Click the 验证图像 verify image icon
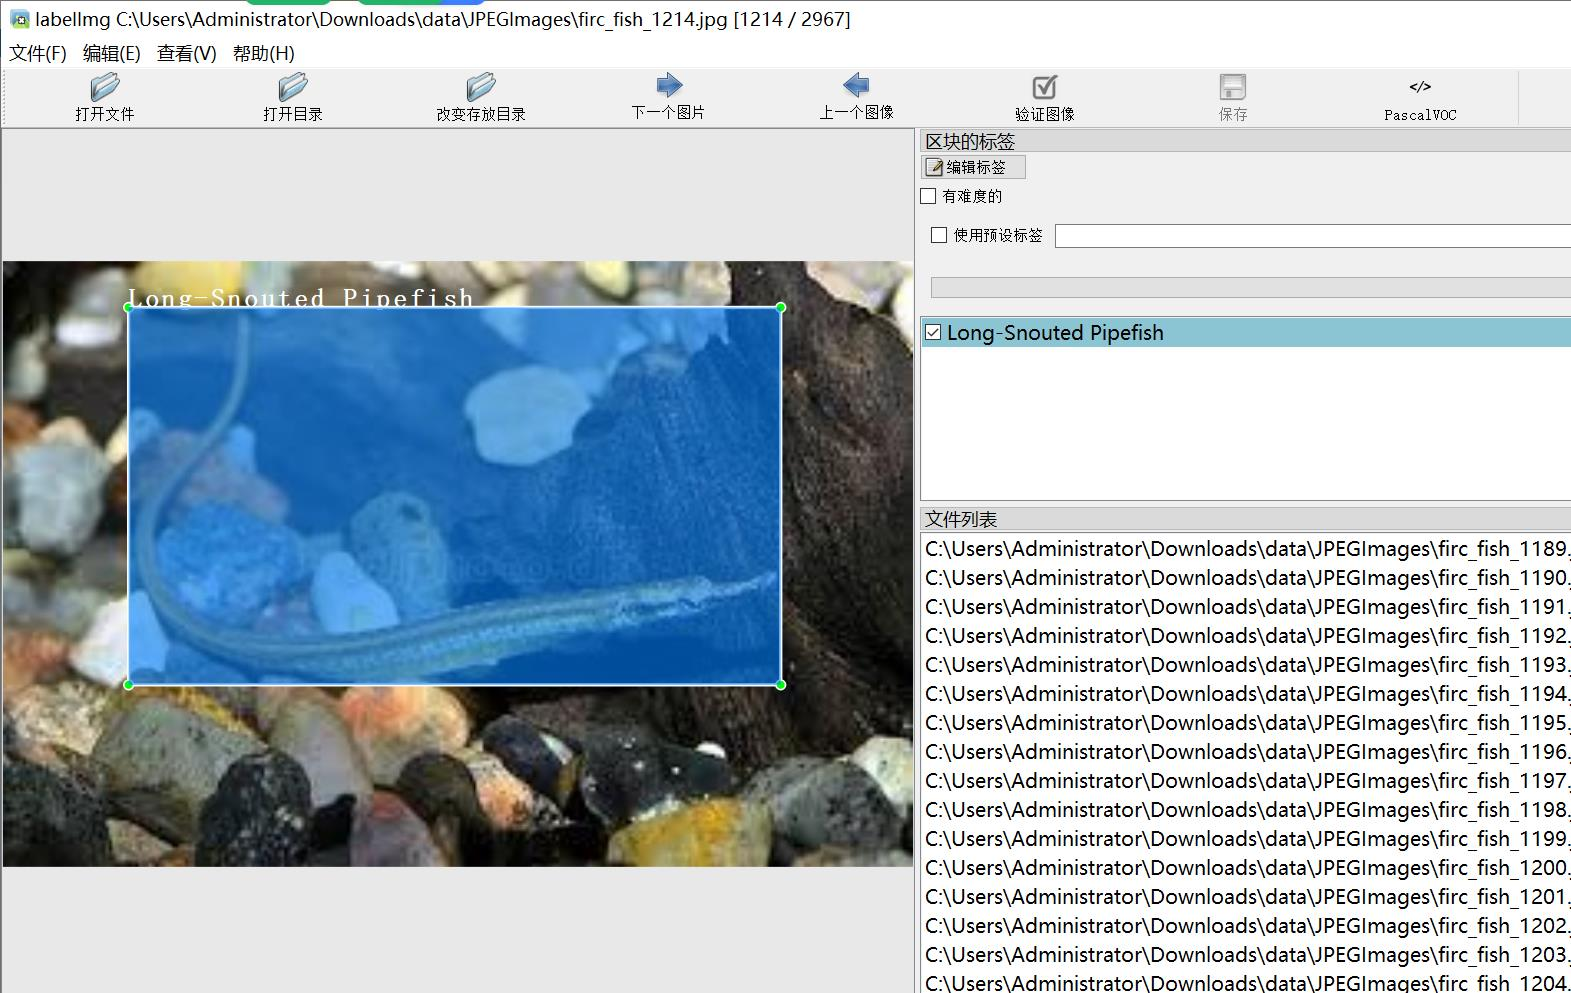1571x993 pixels. pyautogui.click(x=1044, y=87)
